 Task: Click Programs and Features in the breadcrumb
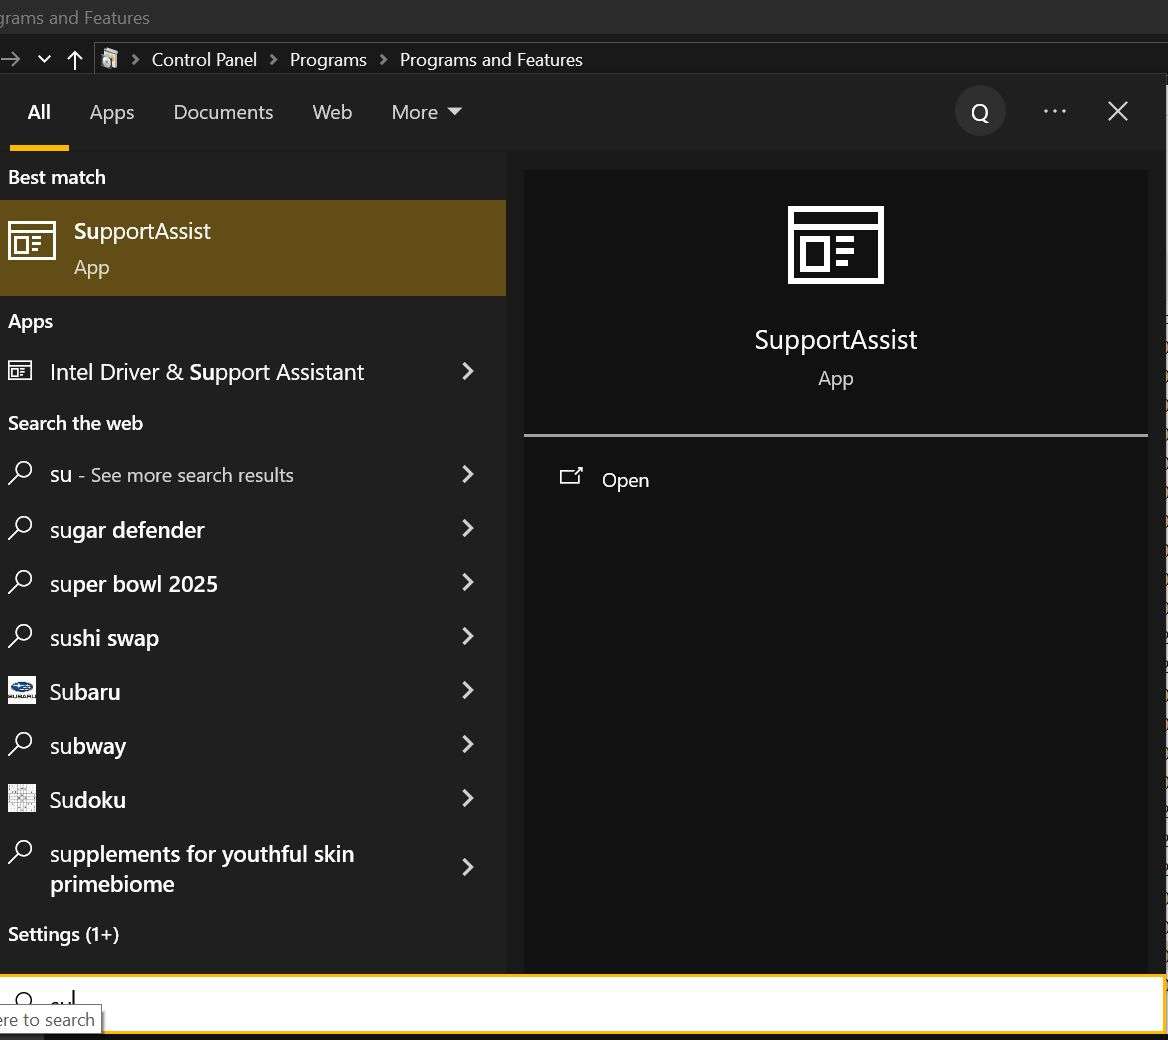point(491,60)
